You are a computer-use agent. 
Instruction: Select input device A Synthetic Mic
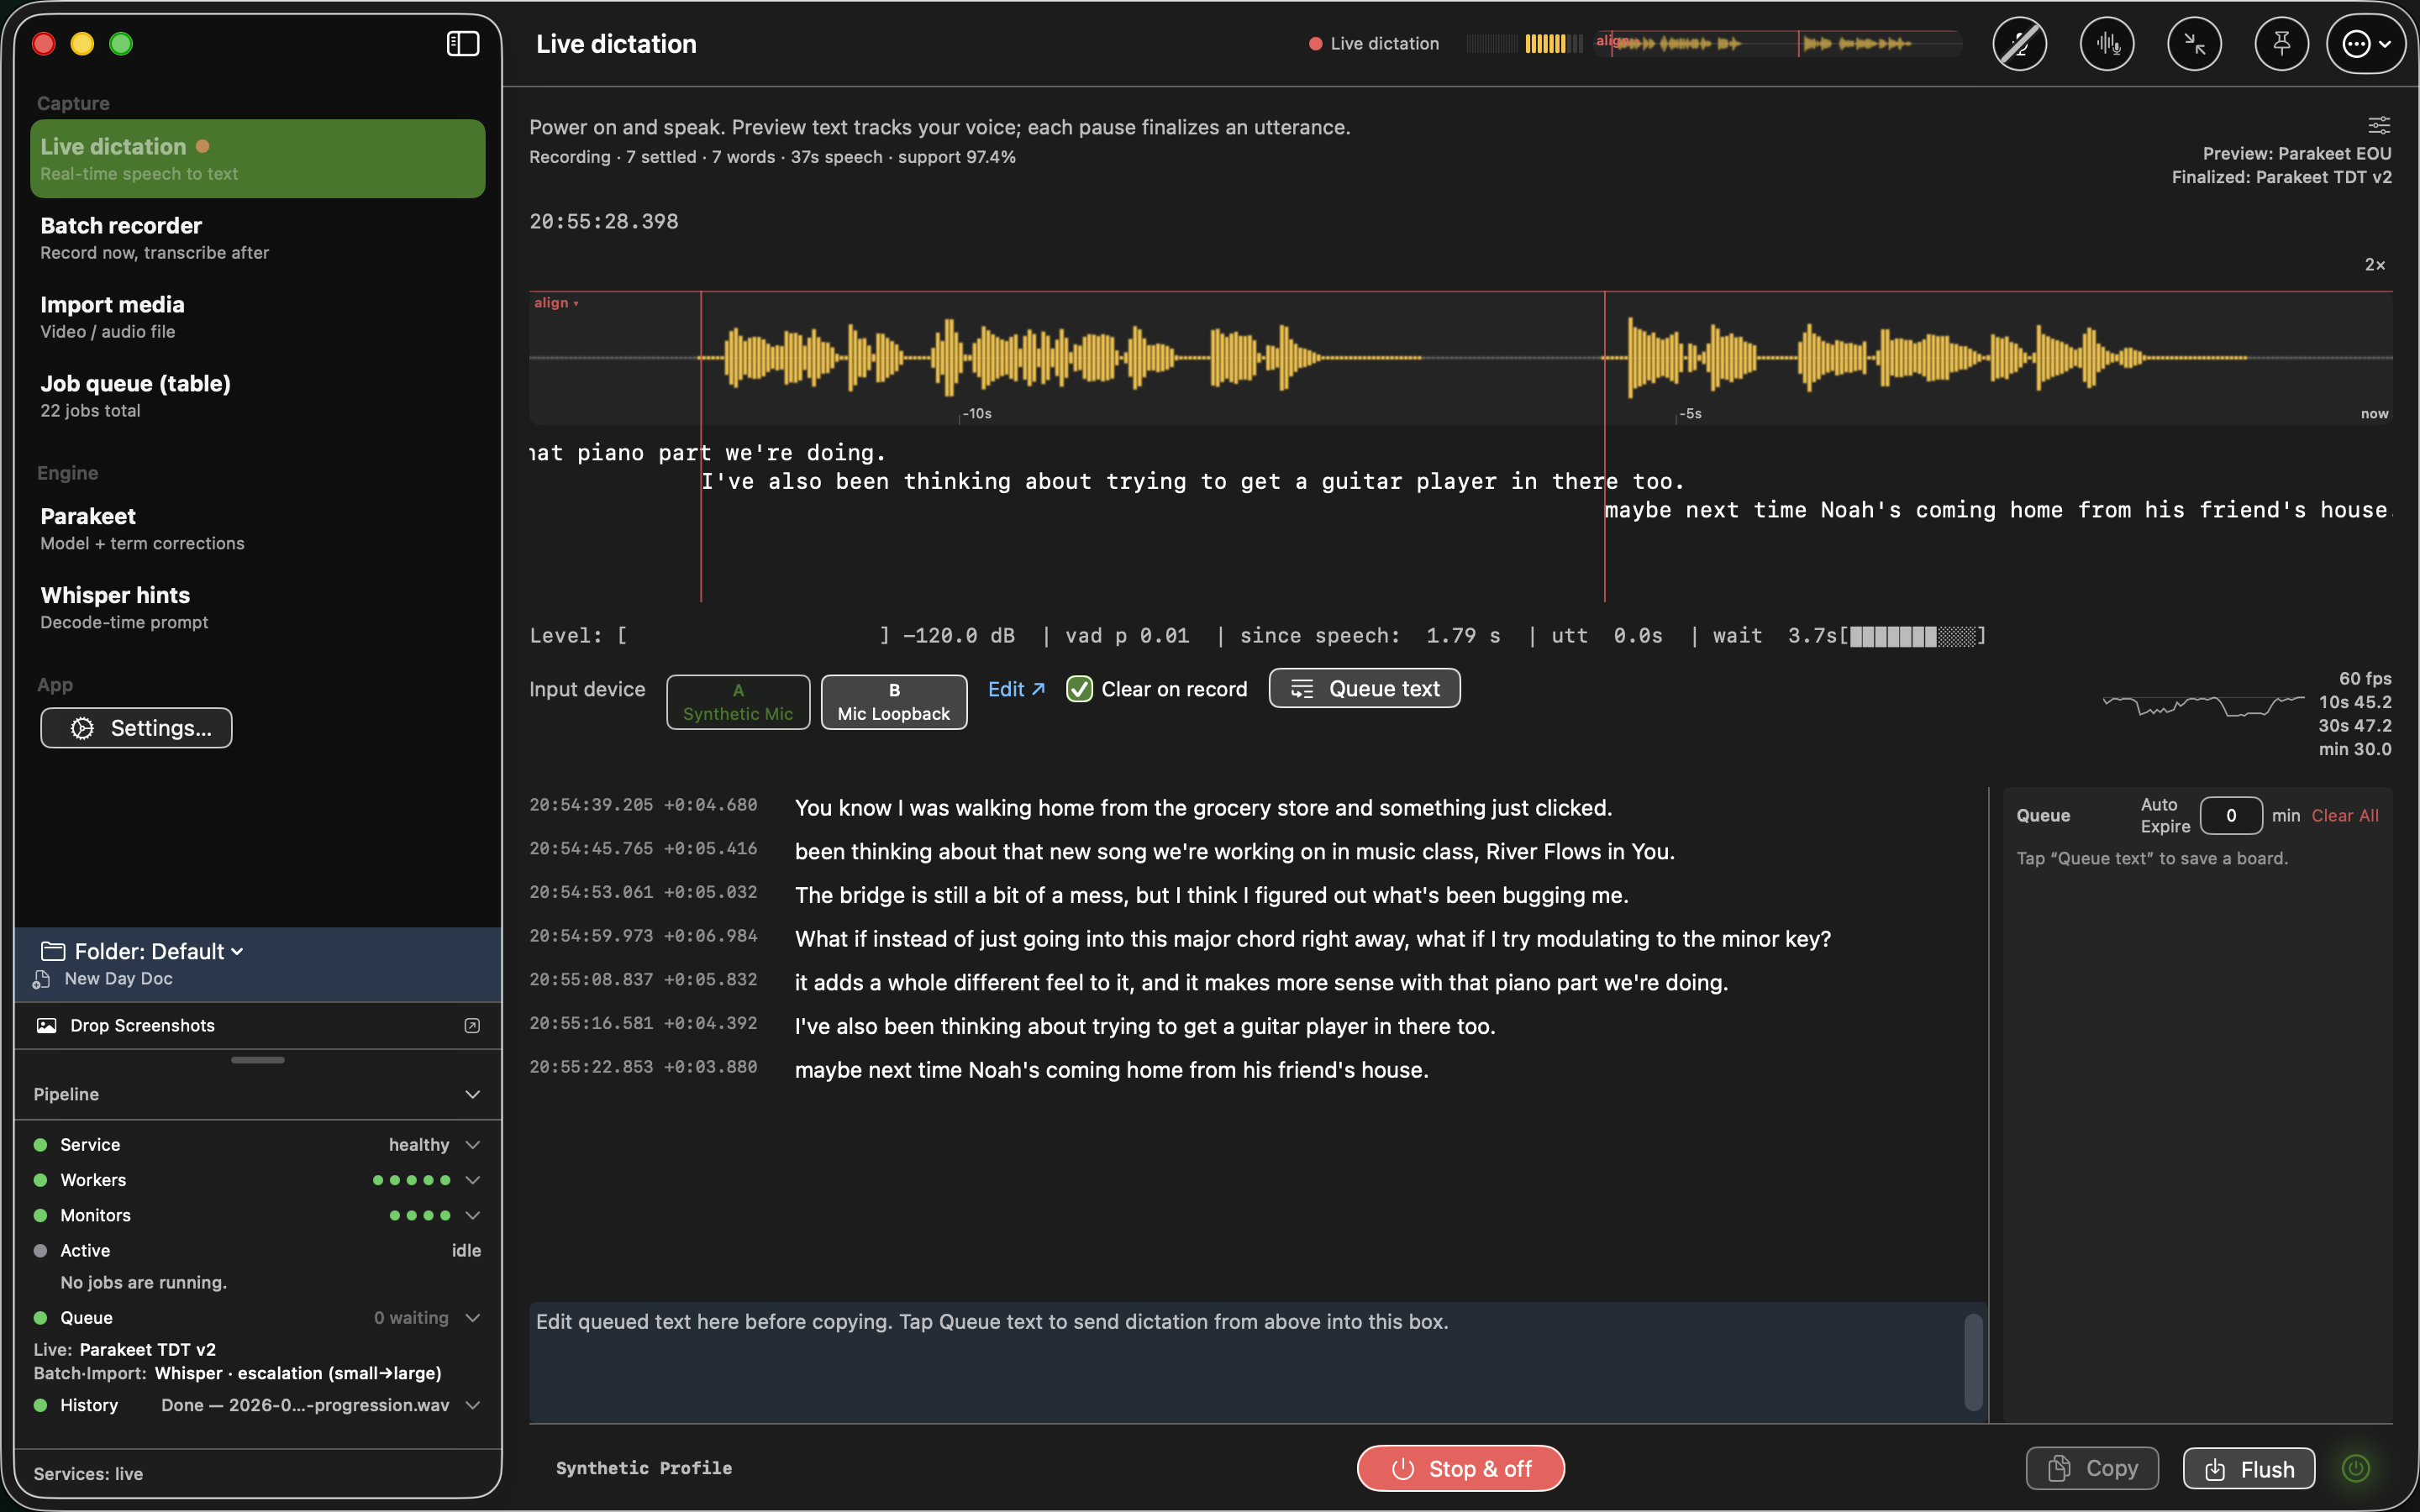(x=738, y=702)
